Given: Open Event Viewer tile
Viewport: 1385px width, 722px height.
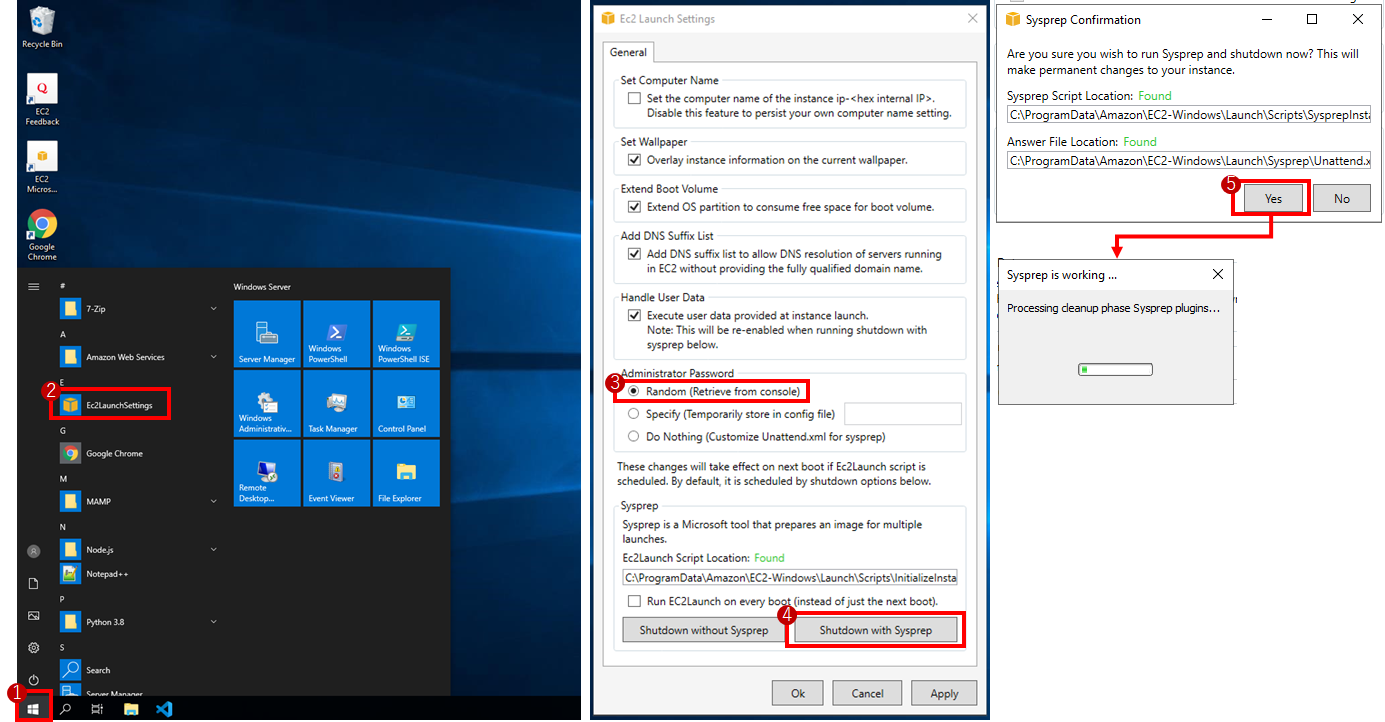Looking at the screenshot, I should click(336, 473).
